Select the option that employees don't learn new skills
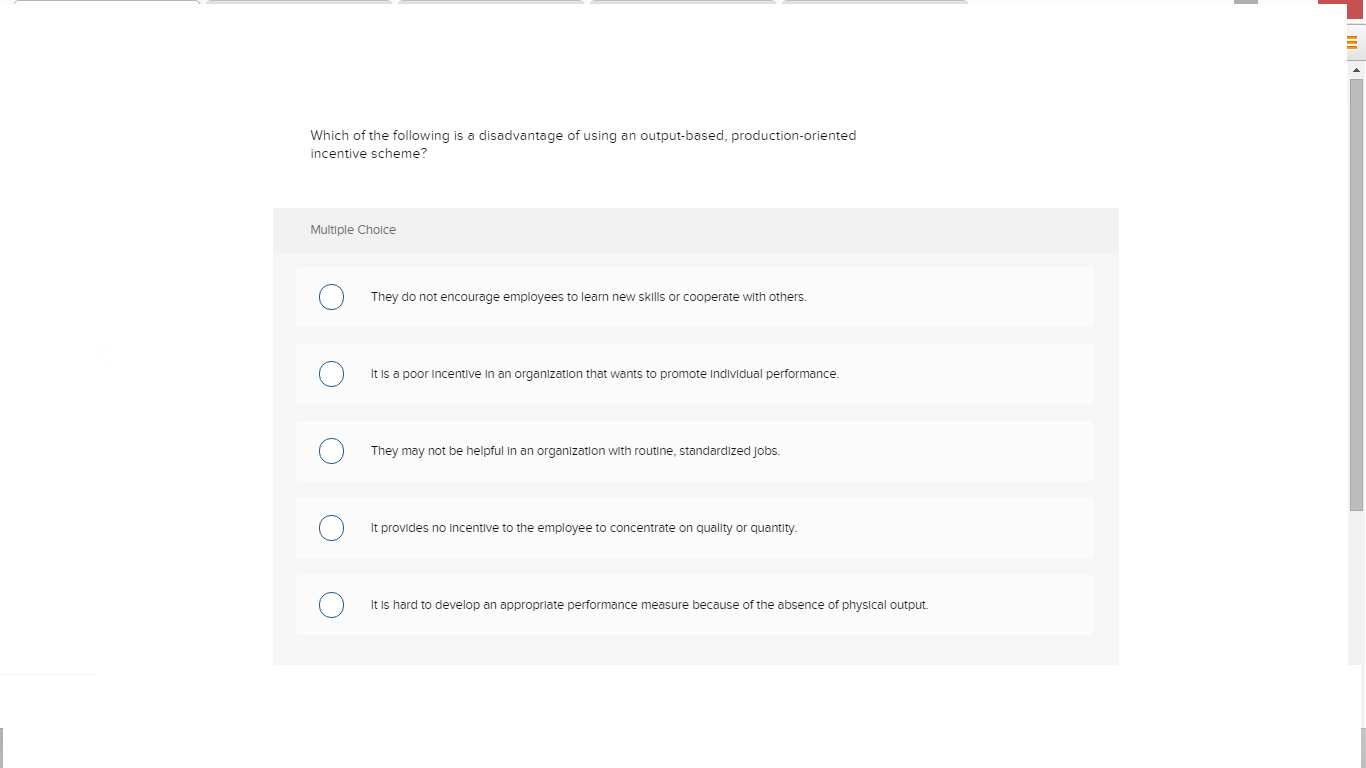This screenshot has width=1366, height=768. tap(331, 297)
